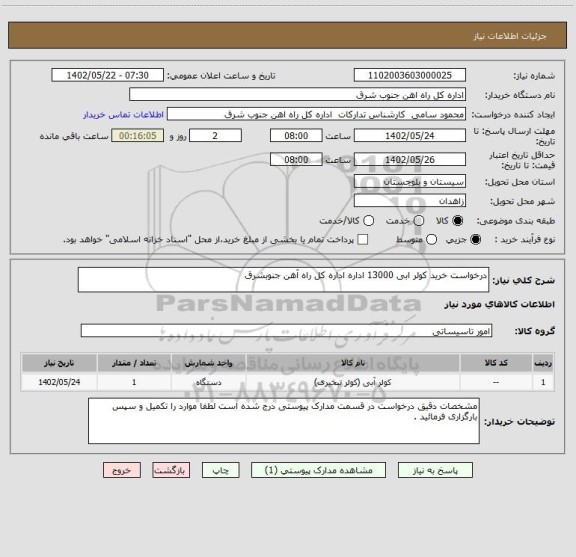The image size is (576, 557).
Task: Click the province field سیستان و بلوچستان
Action: [410, 182]
